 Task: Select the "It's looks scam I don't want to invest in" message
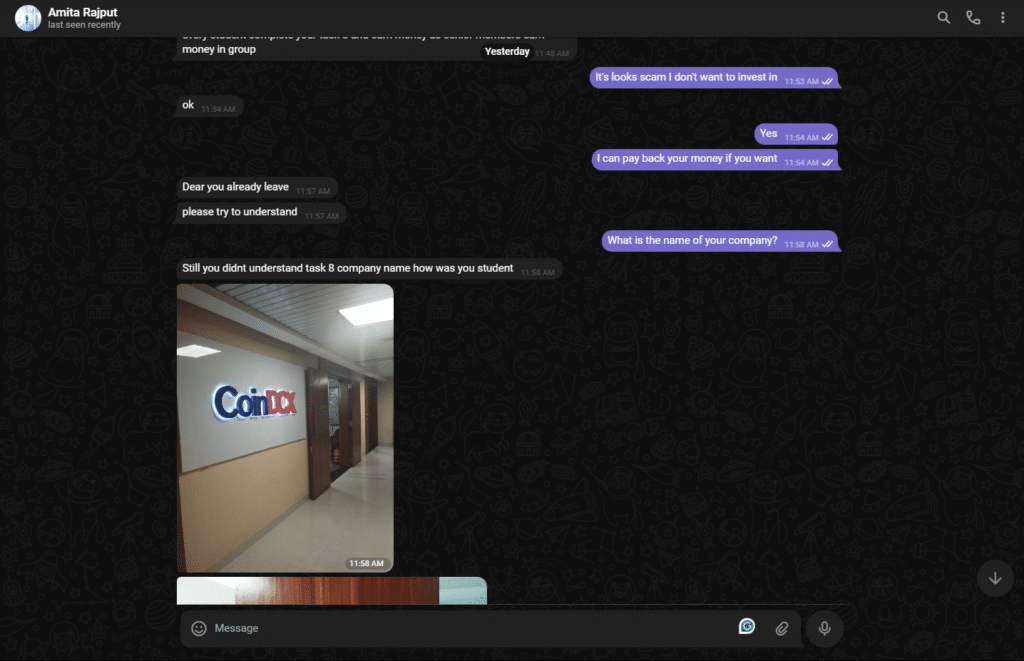click(x=714, y=78)
